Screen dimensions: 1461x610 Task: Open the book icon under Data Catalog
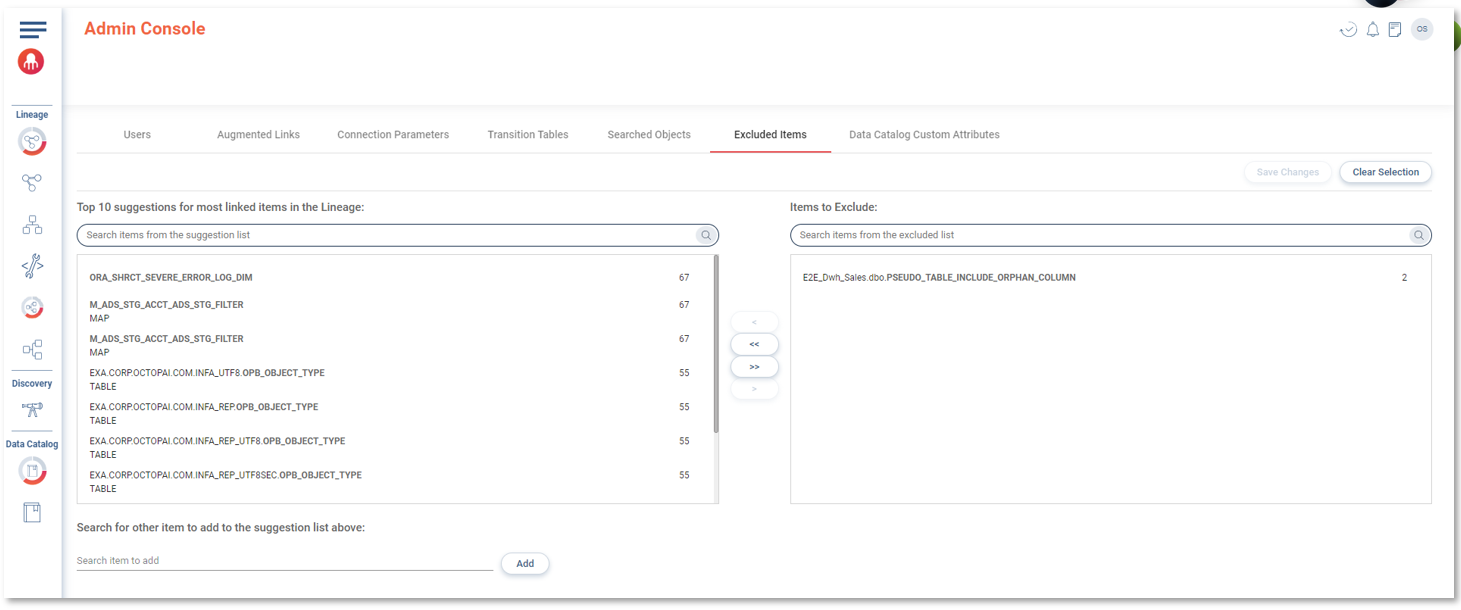coord(32,513)
